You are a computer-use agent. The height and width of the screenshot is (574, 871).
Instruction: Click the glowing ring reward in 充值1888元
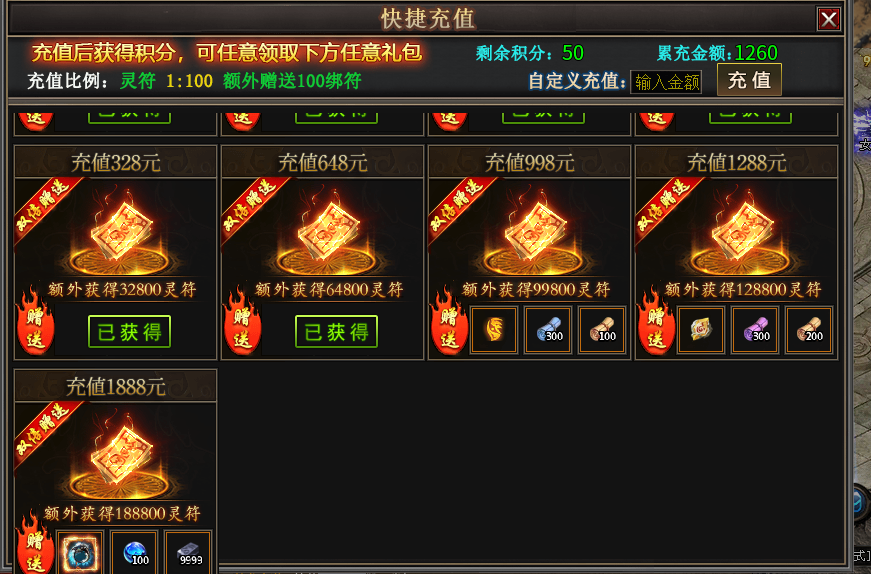click(79, 552)
